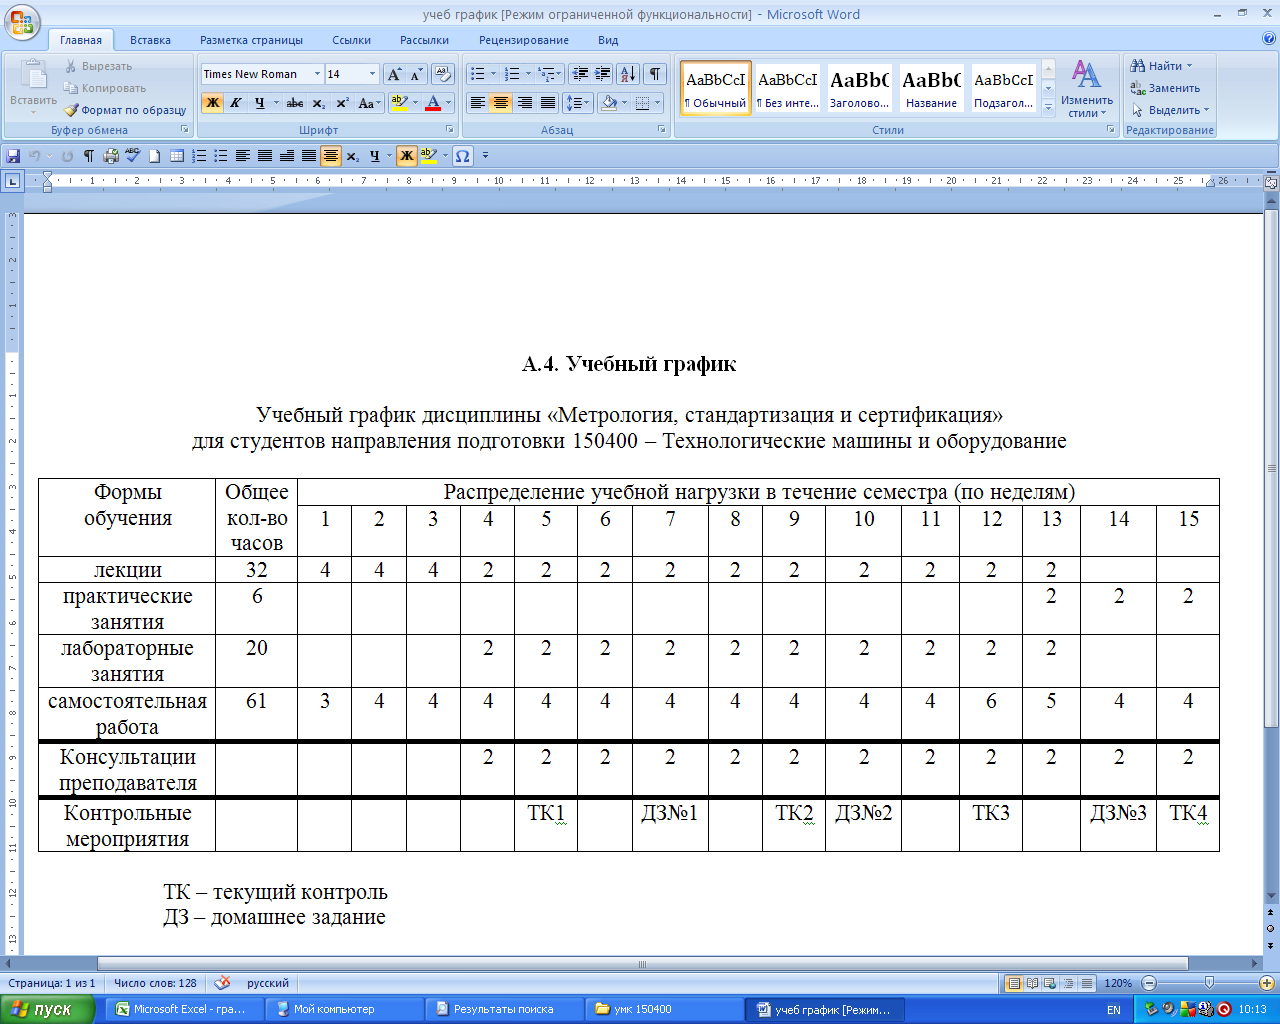Click Find (Найти) button
1280x1024 pixels.
(x=1160, y=66)
